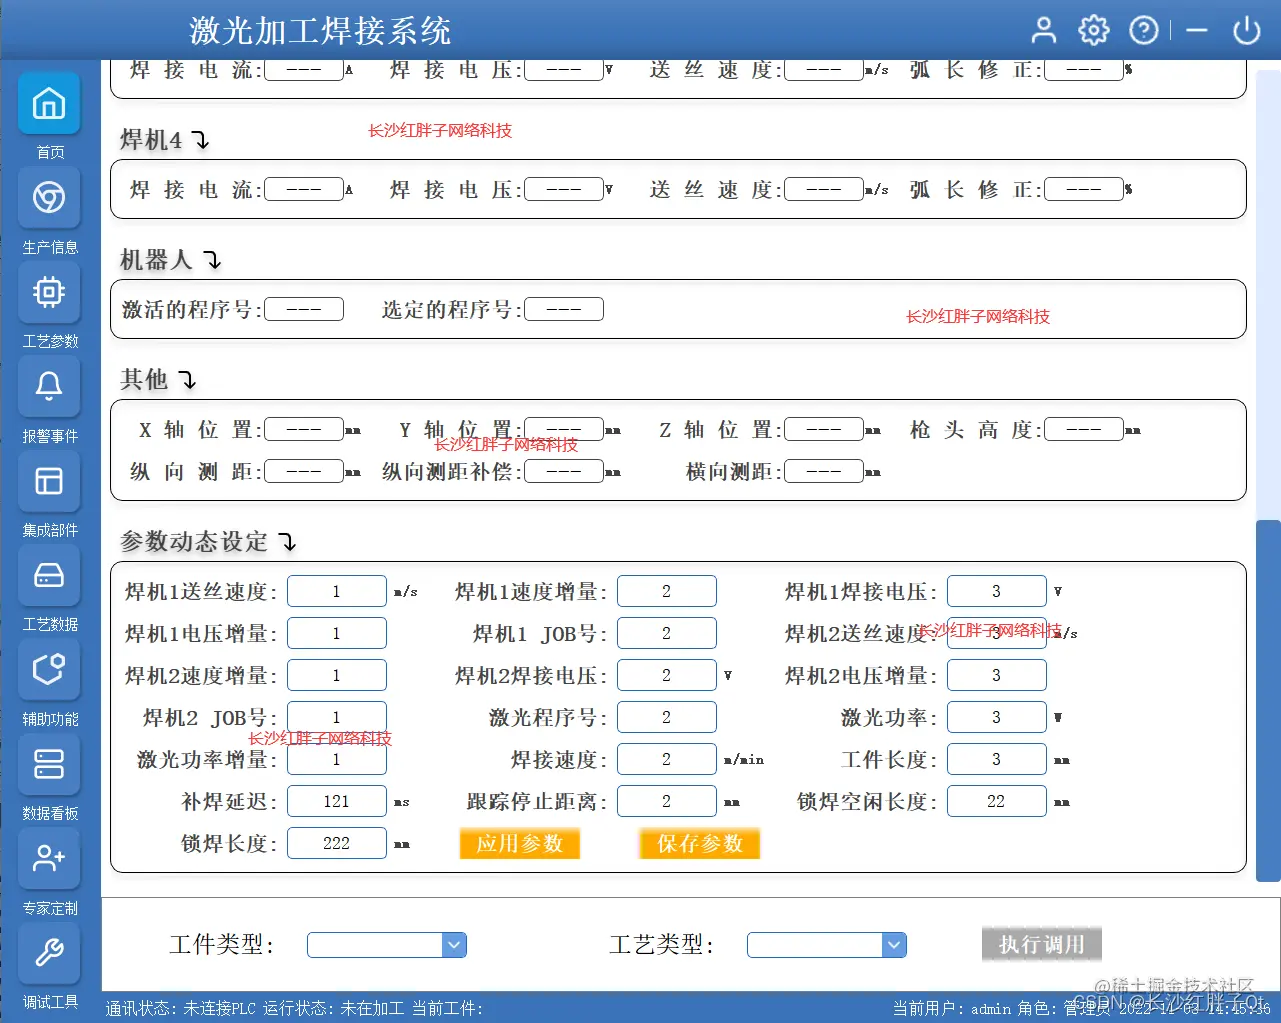Click the 激活的程序号 value field

(x=304, y=309)
